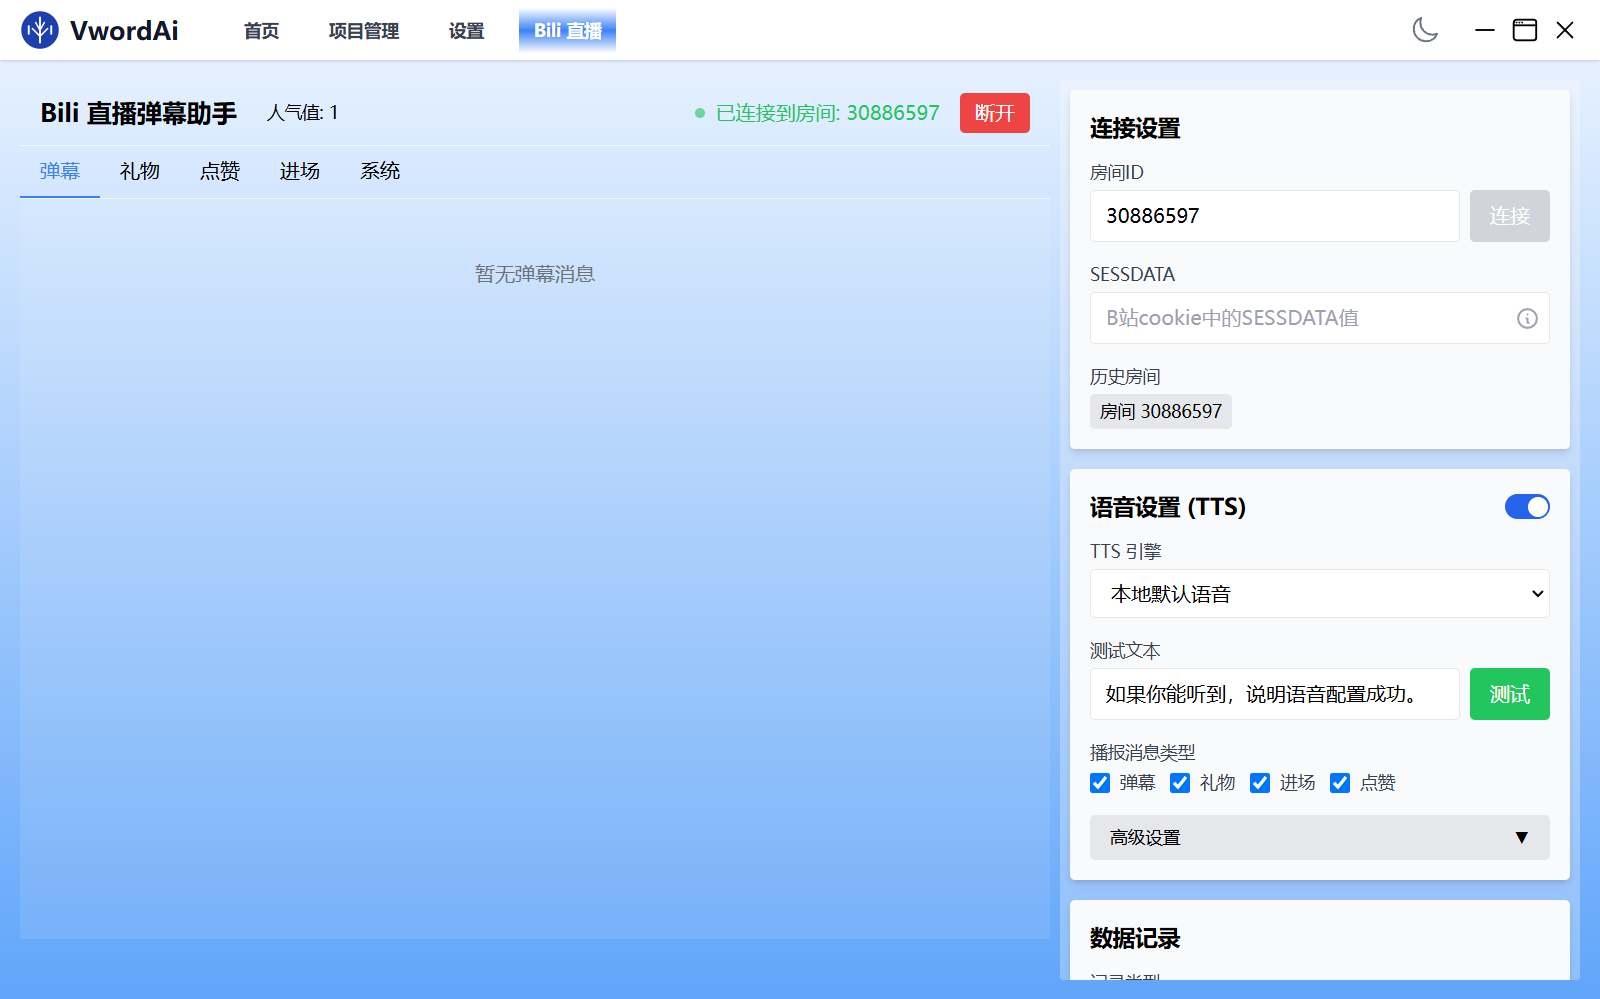The width and height of the screenshot is (1600, 999).
Task: Click the grey 连接 button
Action: (x=1510, y=216)
